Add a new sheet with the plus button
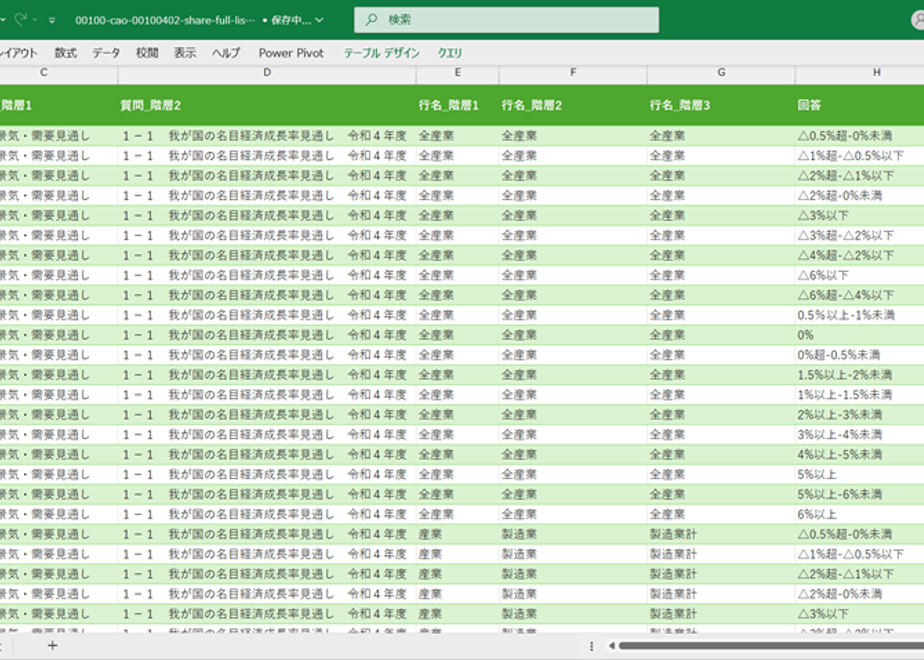The height and width of the screenshot is (660, 924). [52, 646]
